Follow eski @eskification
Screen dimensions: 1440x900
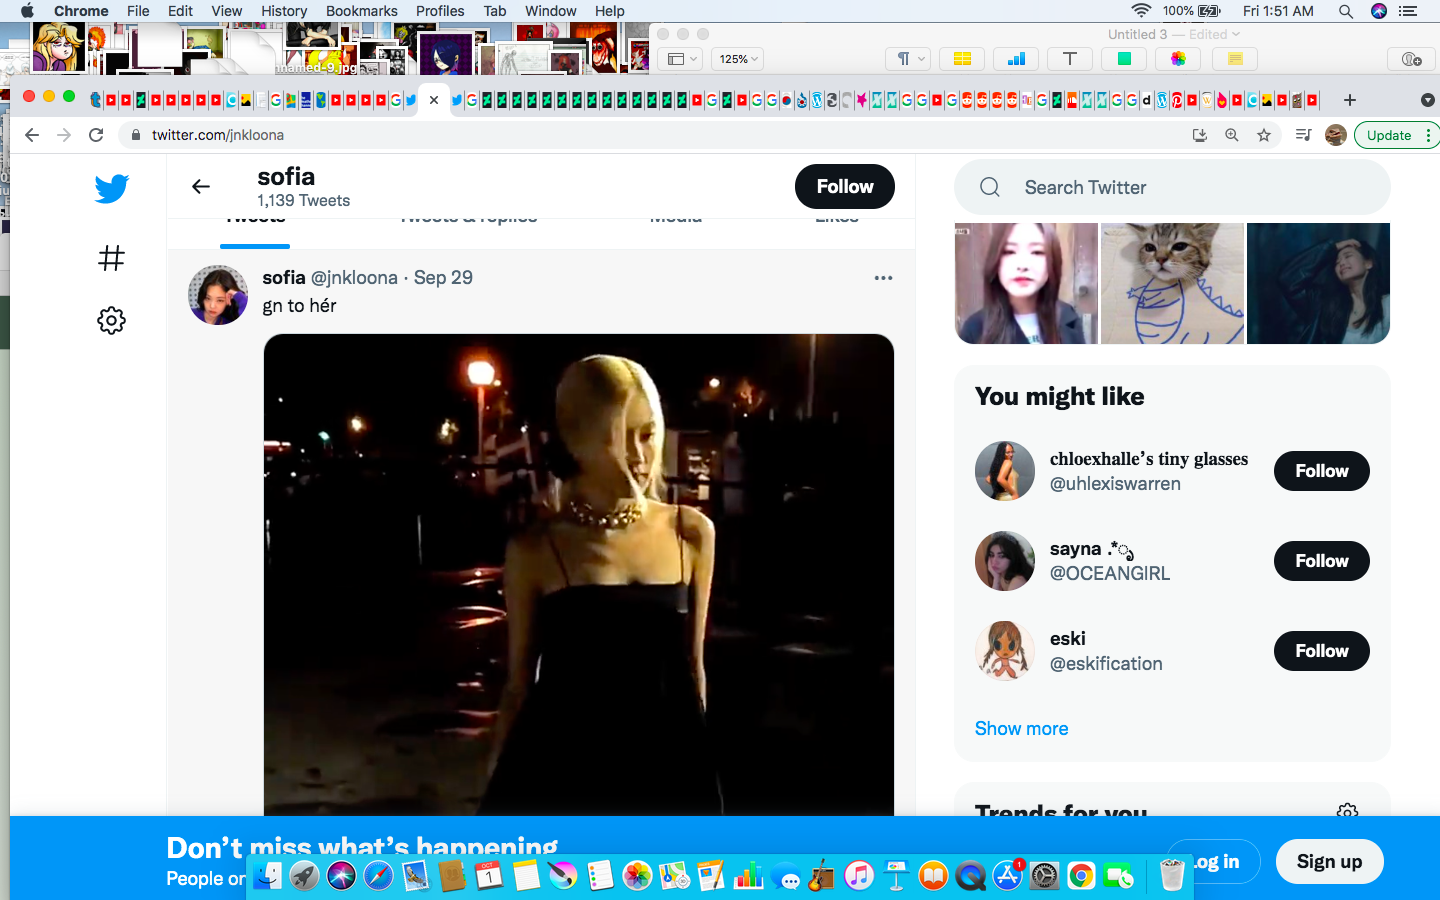tap(1322, 651)
